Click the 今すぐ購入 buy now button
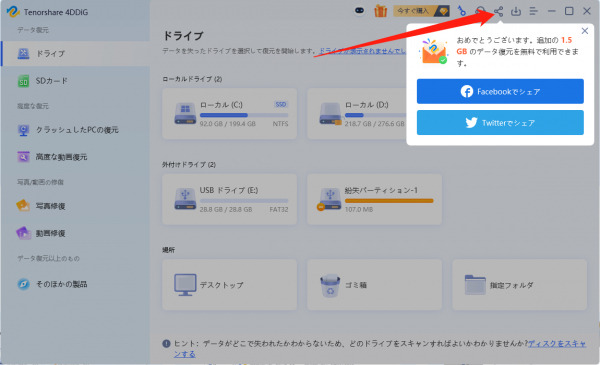The image size is (600, 365). [x=421, y=11]
